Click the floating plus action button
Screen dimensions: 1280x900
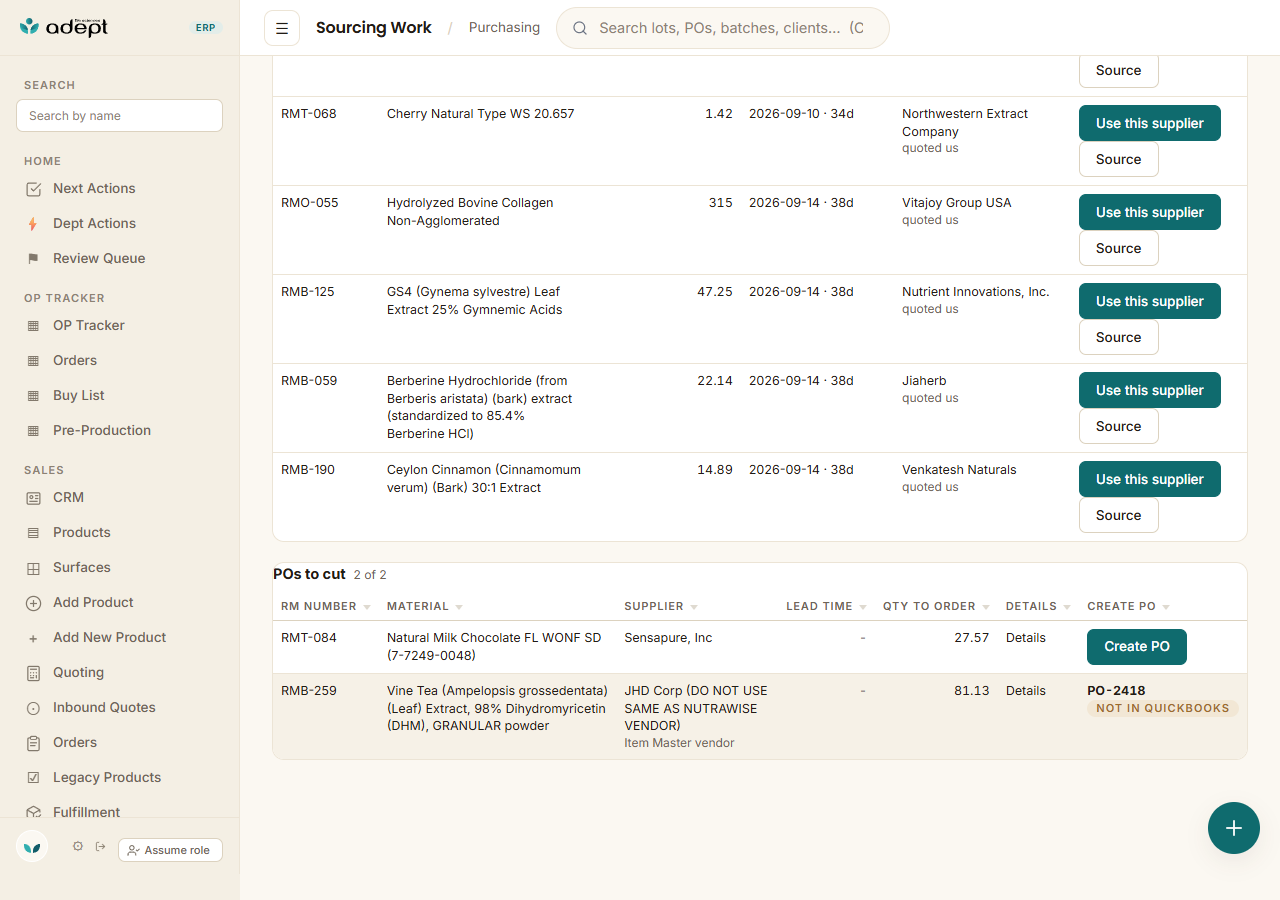coord(1234,828)
